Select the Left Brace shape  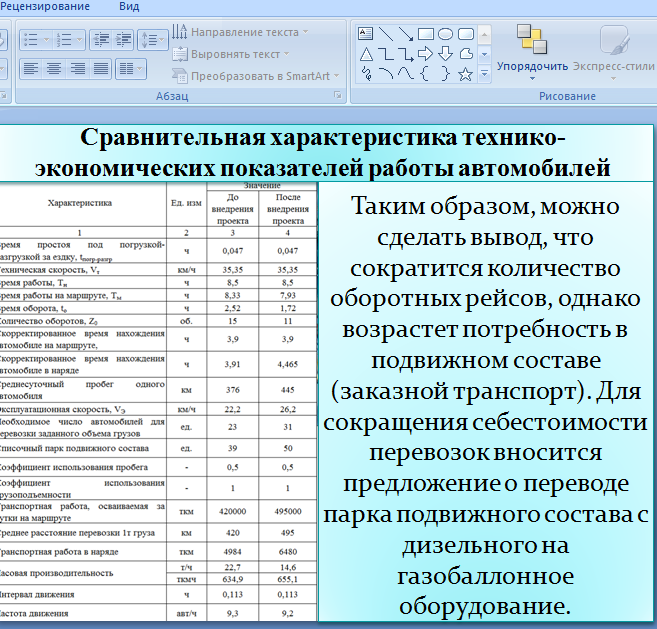(426, 74)
